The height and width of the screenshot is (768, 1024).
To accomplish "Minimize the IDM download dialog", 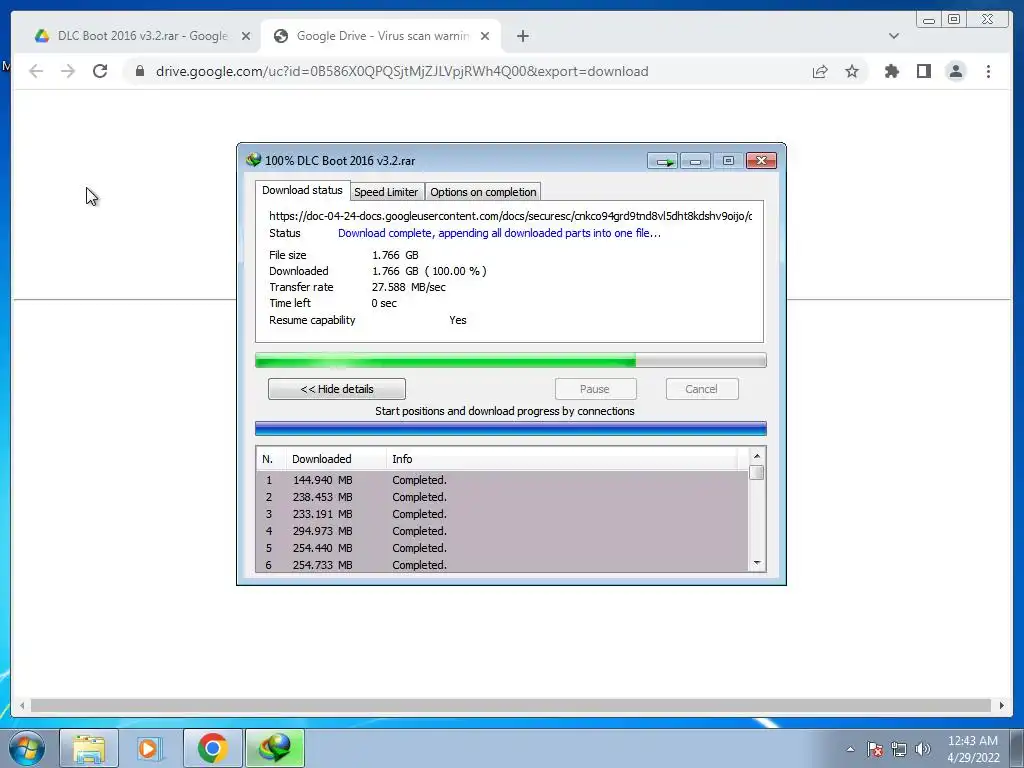I will [x=696, y=161].
